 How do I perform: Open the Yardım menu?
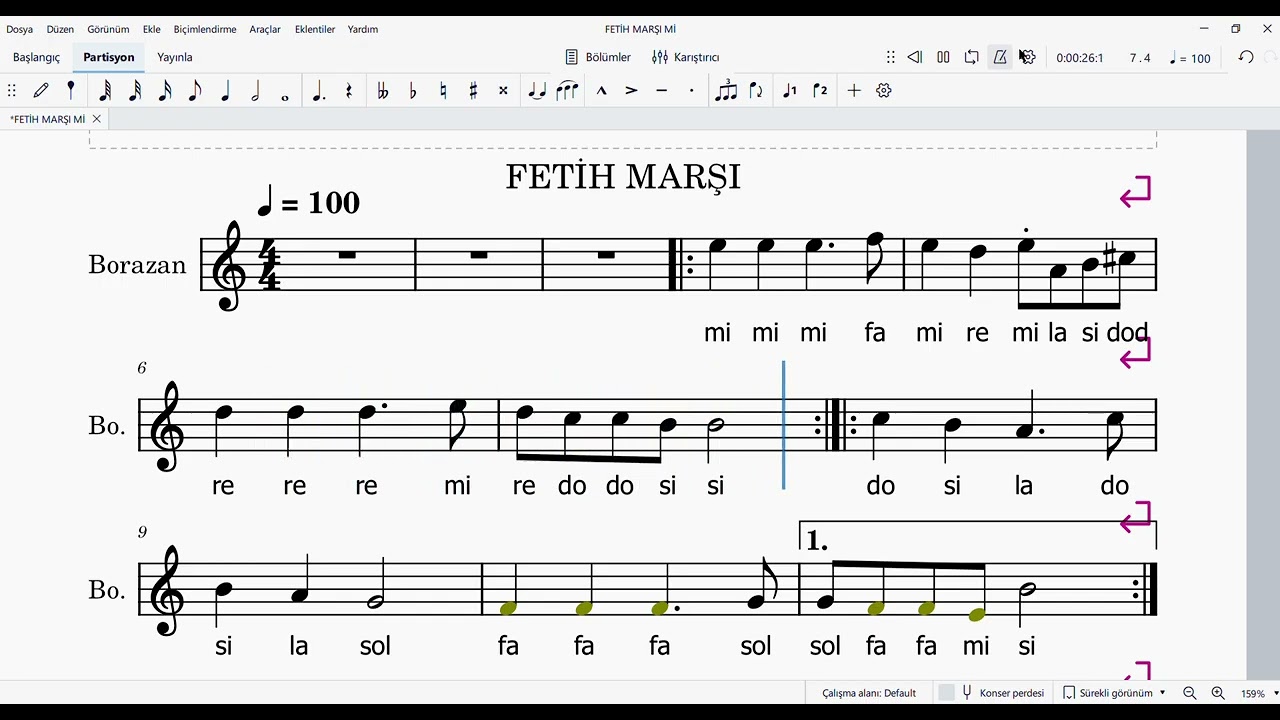coord(363,29)
